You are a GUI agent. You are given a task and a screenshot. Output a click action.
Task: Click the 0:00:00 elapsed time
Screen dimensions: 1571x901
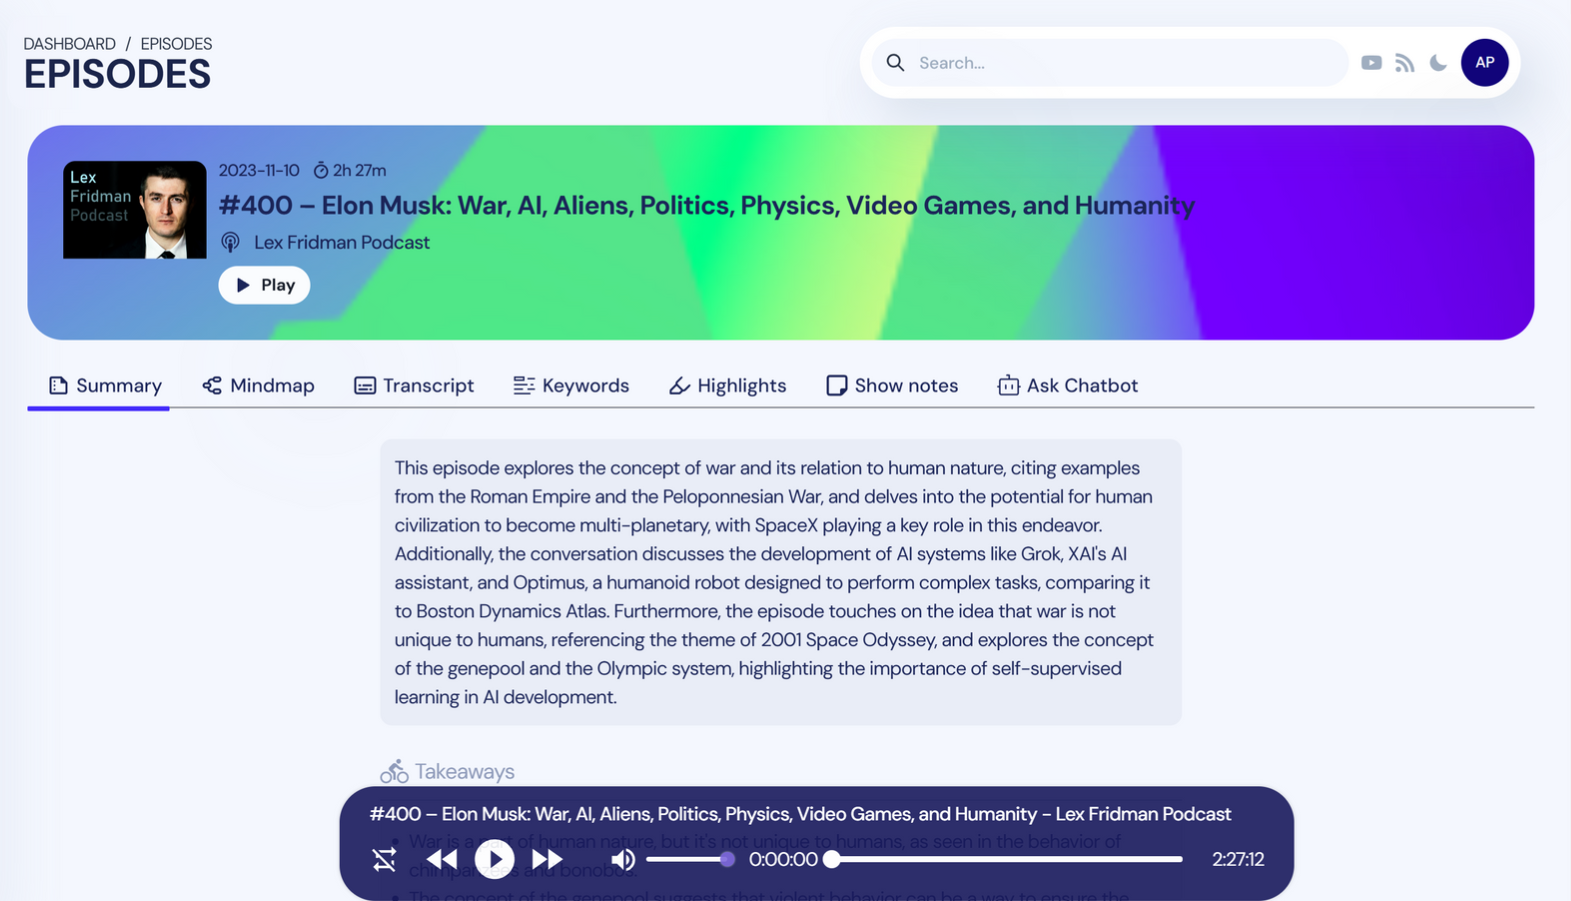click(783, 859)
